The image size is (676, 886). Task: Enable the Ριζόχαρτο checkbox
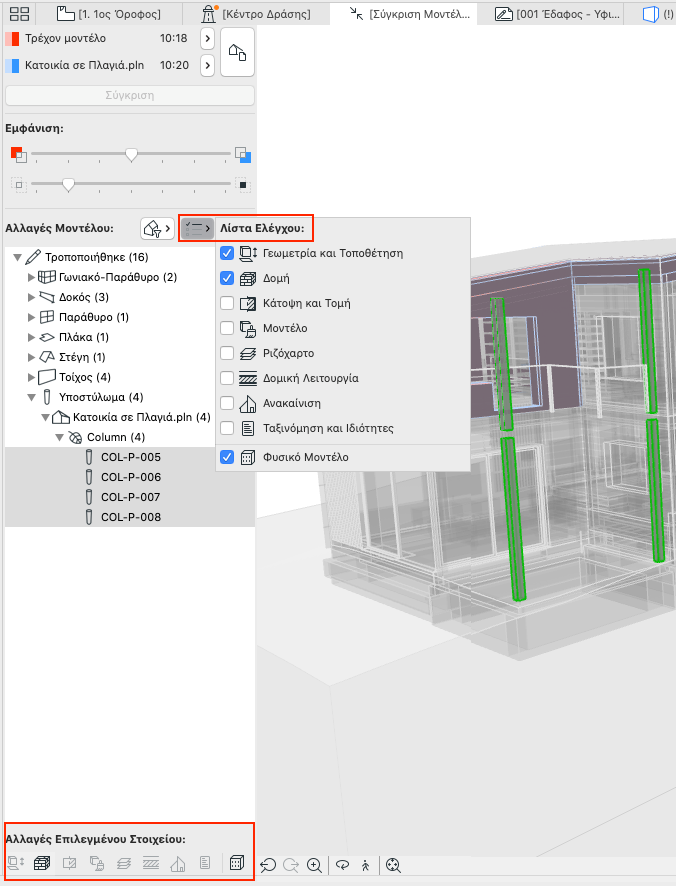[x=227, y=353]
